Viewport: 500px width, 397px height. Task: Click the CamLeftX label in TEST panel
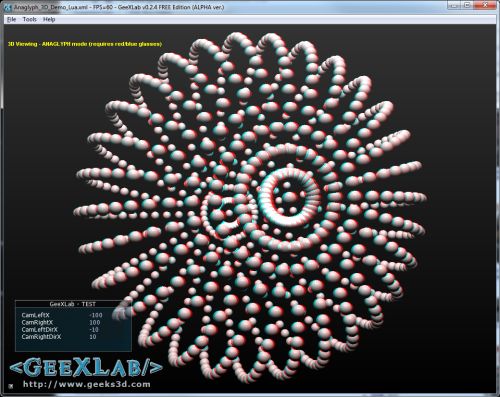pos(35,315)
